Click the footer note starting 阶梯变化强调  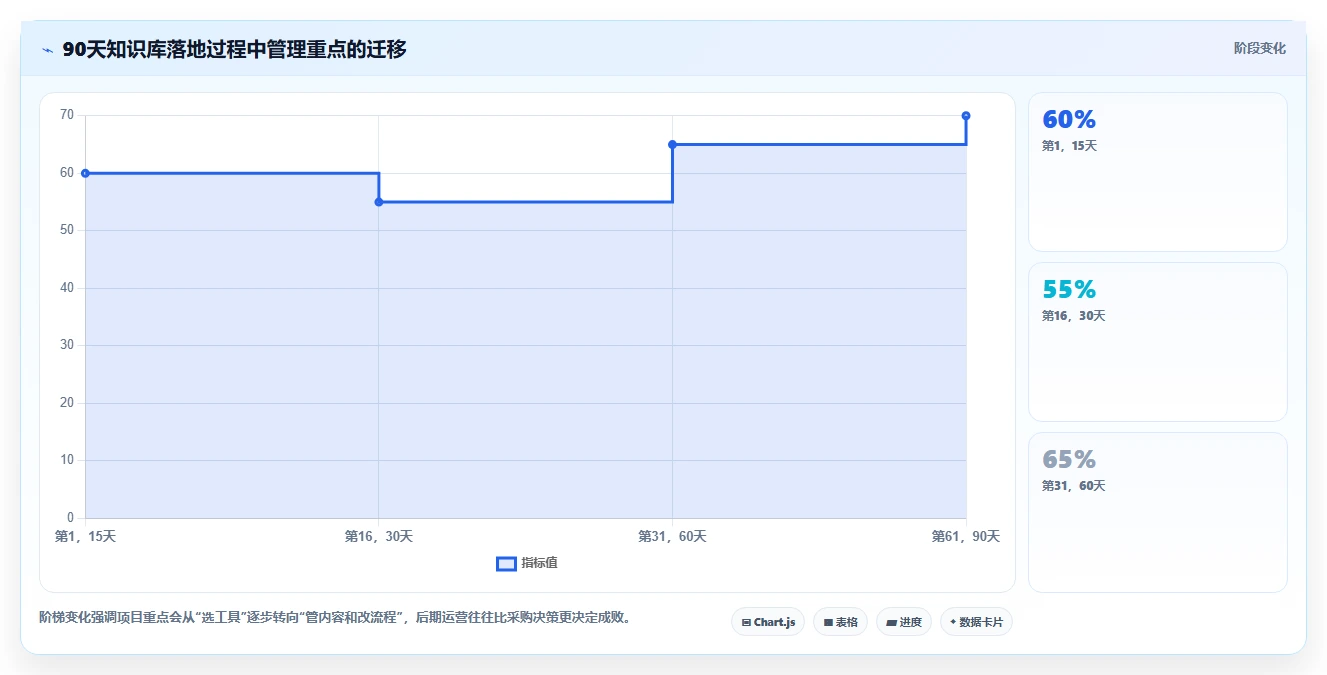coord(335,618)
